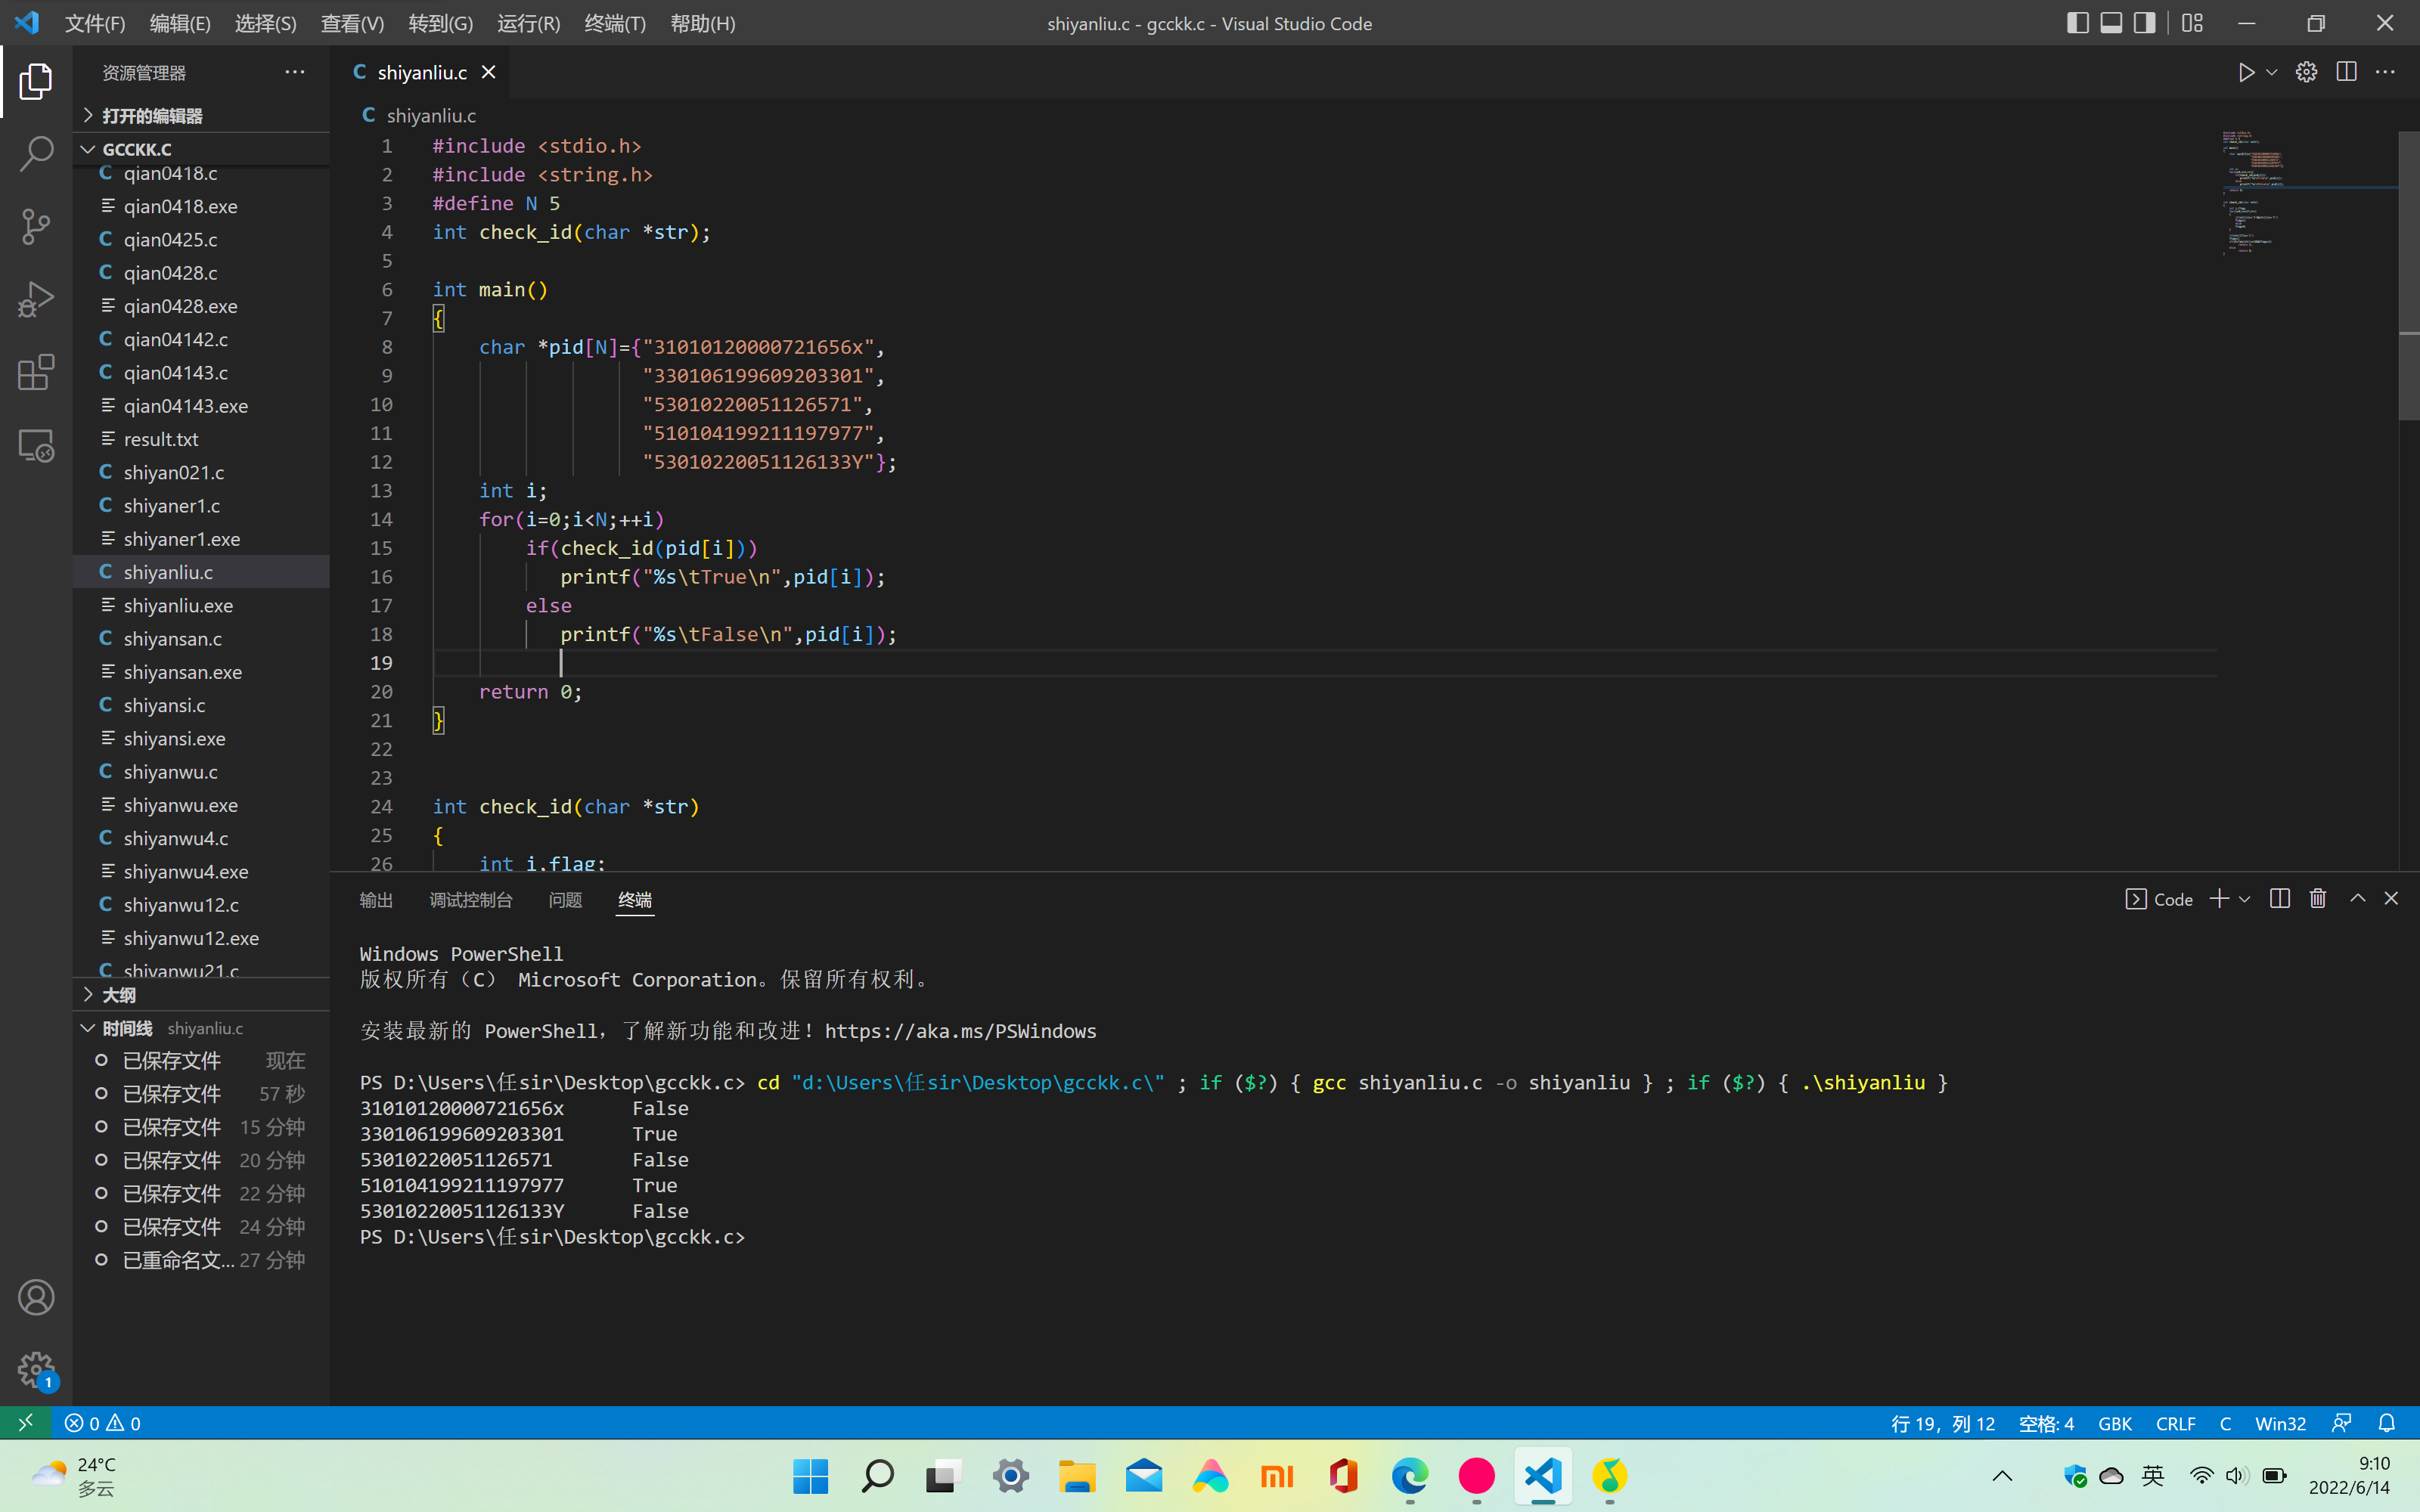The image size is (2420, 1512).
Task: Open the remote window status button
Action: [x=25, y=1423]
